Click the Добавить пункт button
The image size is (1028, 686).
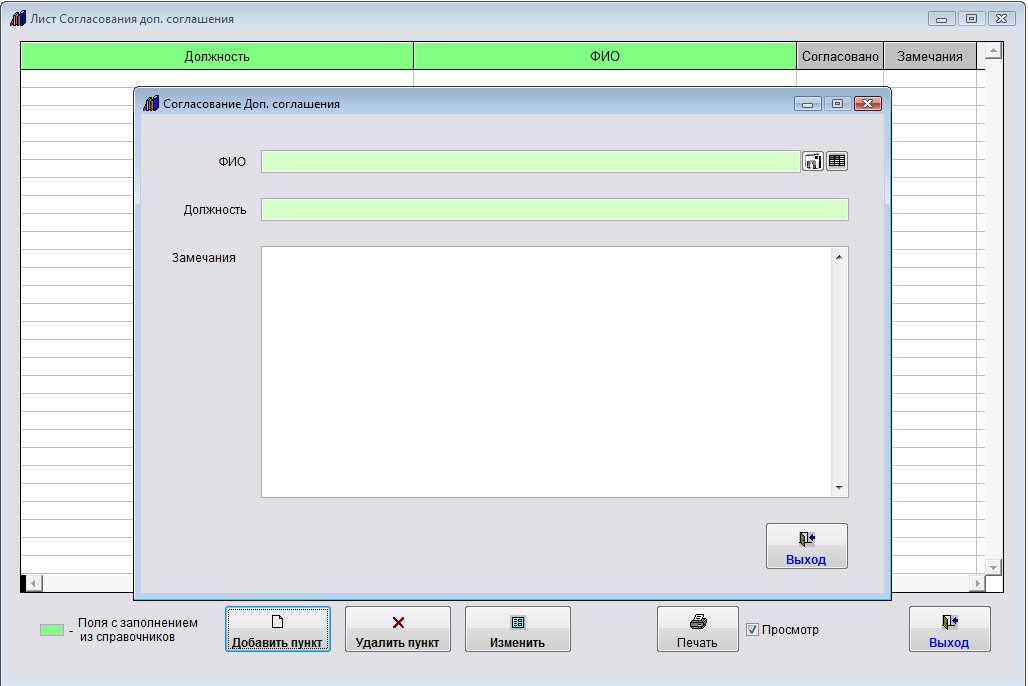pyautogui.click(x=278, y=629)
